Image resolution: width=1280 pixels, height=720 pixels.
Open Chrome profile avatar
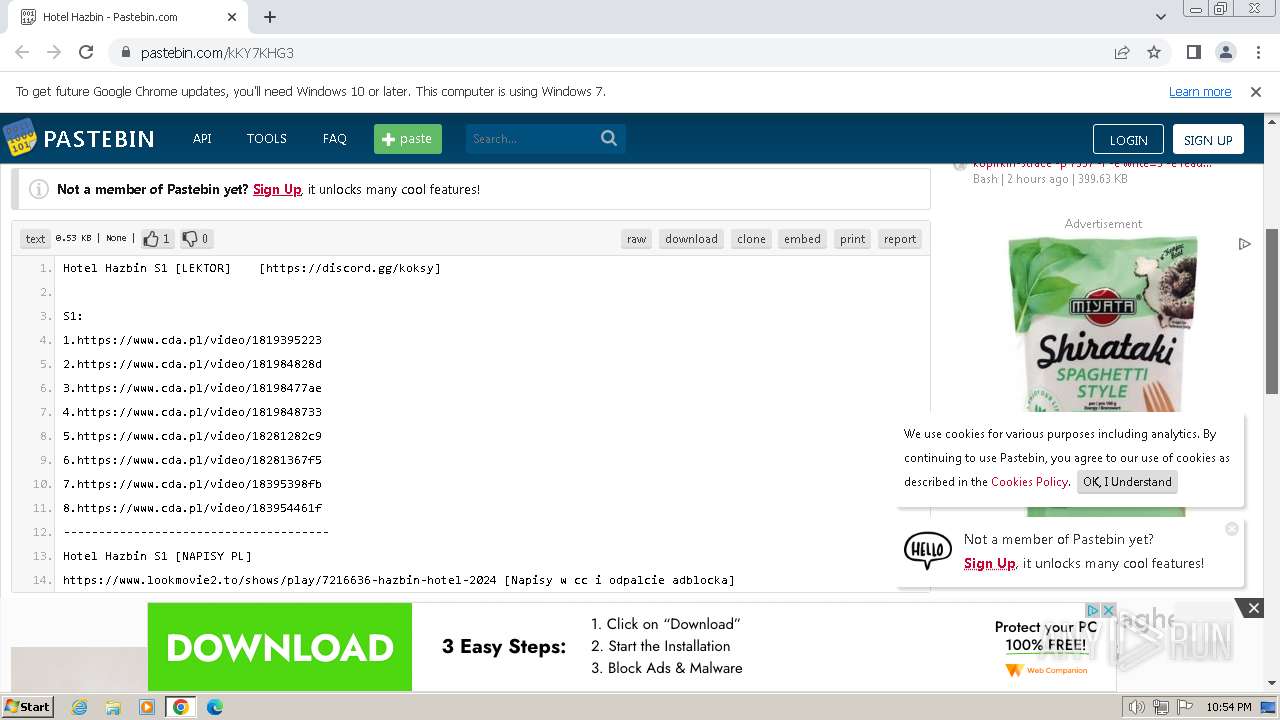click(x=1226, y=53)
